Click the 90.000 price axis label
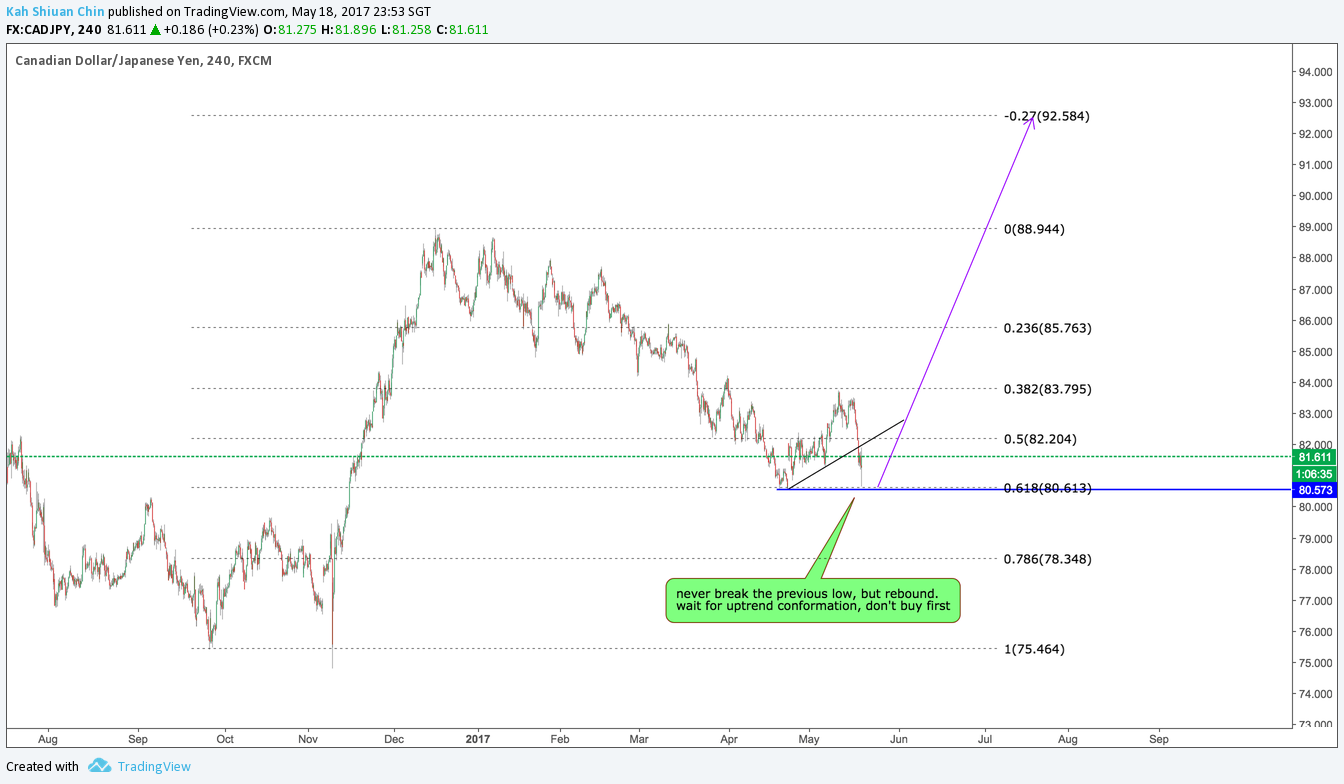The width and height of the screenshot is (1344, 784). pos(1315,196)
